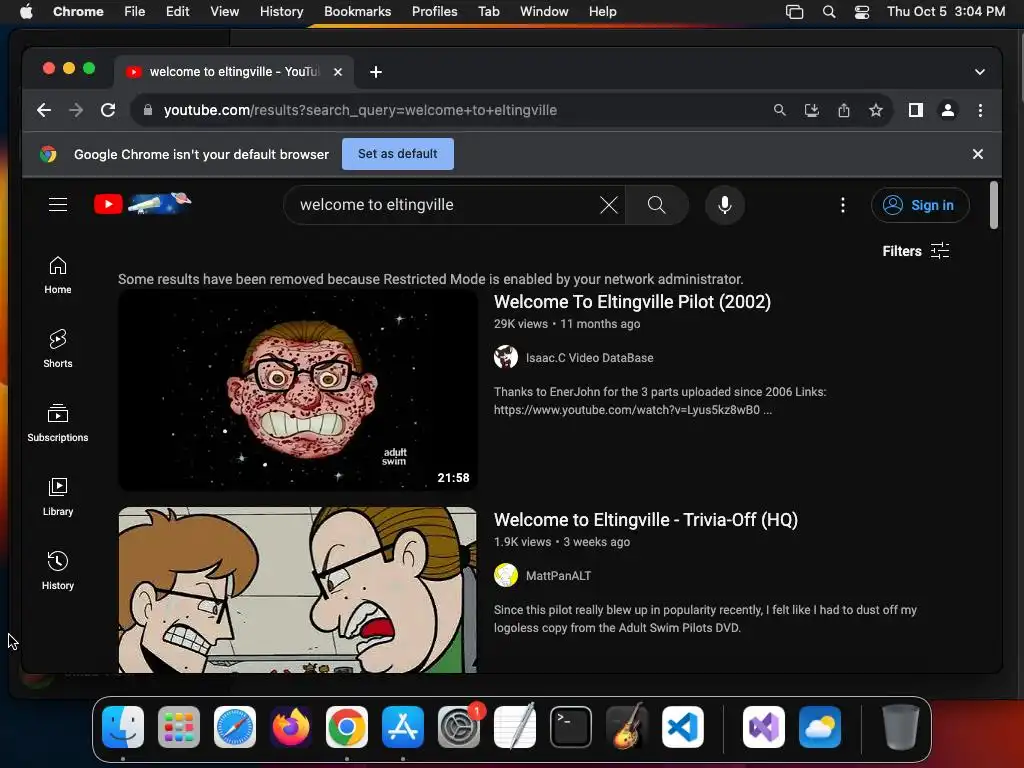Open Chrome's three-dot menu
Image resolution: width=1024 pixels, height=768 pixels.
[x=980, y=110]
